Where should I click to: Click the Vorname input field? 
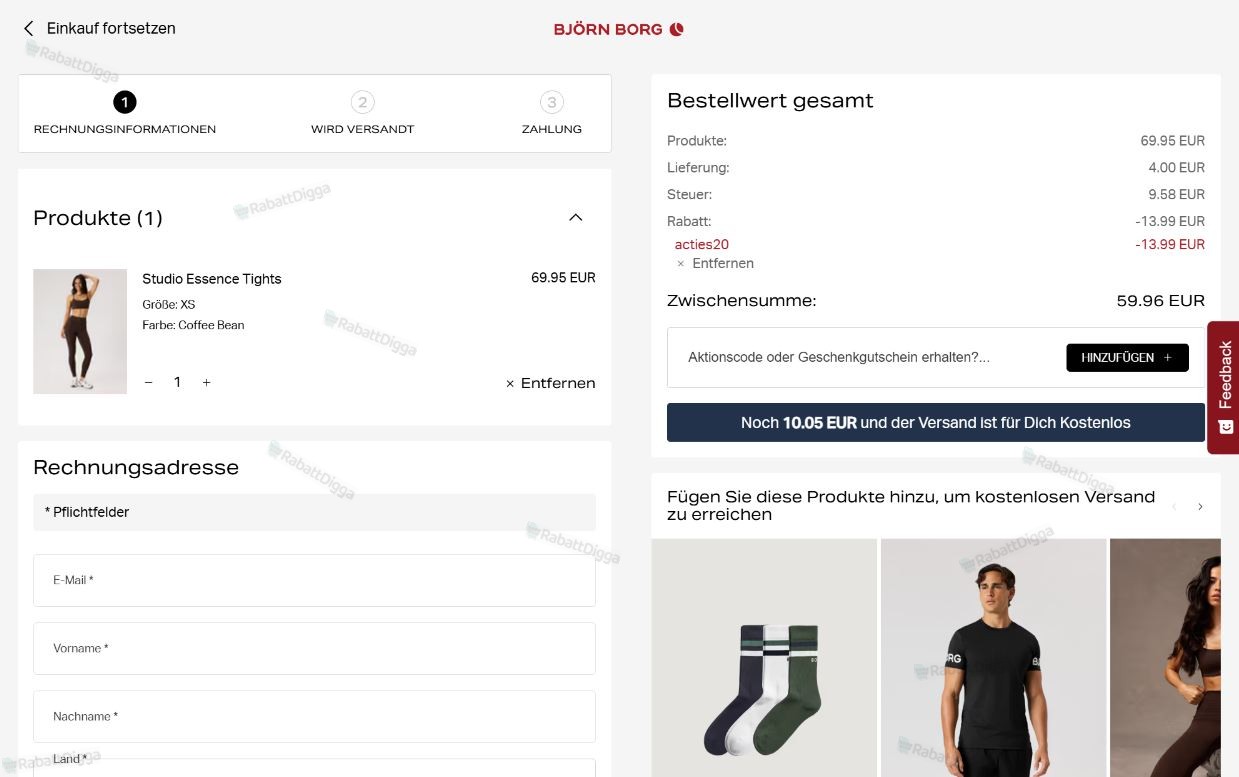314,648
